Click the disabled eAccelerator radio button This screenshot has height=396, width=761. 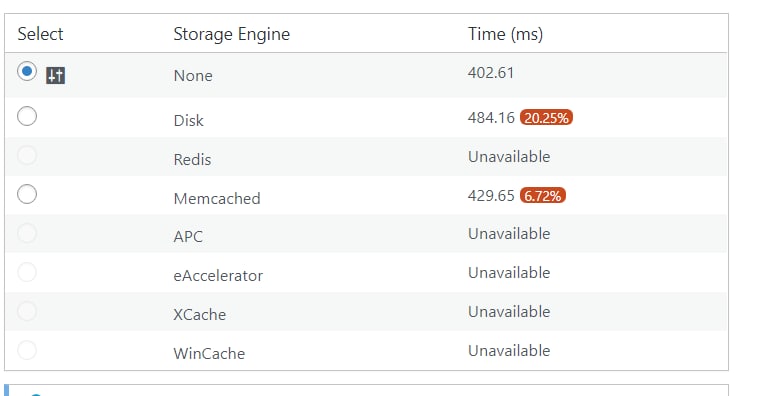coord(27,272)
